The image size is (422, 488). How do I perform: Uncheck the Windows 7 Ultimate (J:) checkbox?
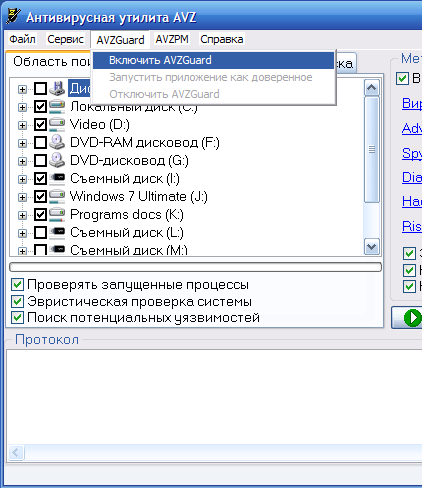(40, 197)
